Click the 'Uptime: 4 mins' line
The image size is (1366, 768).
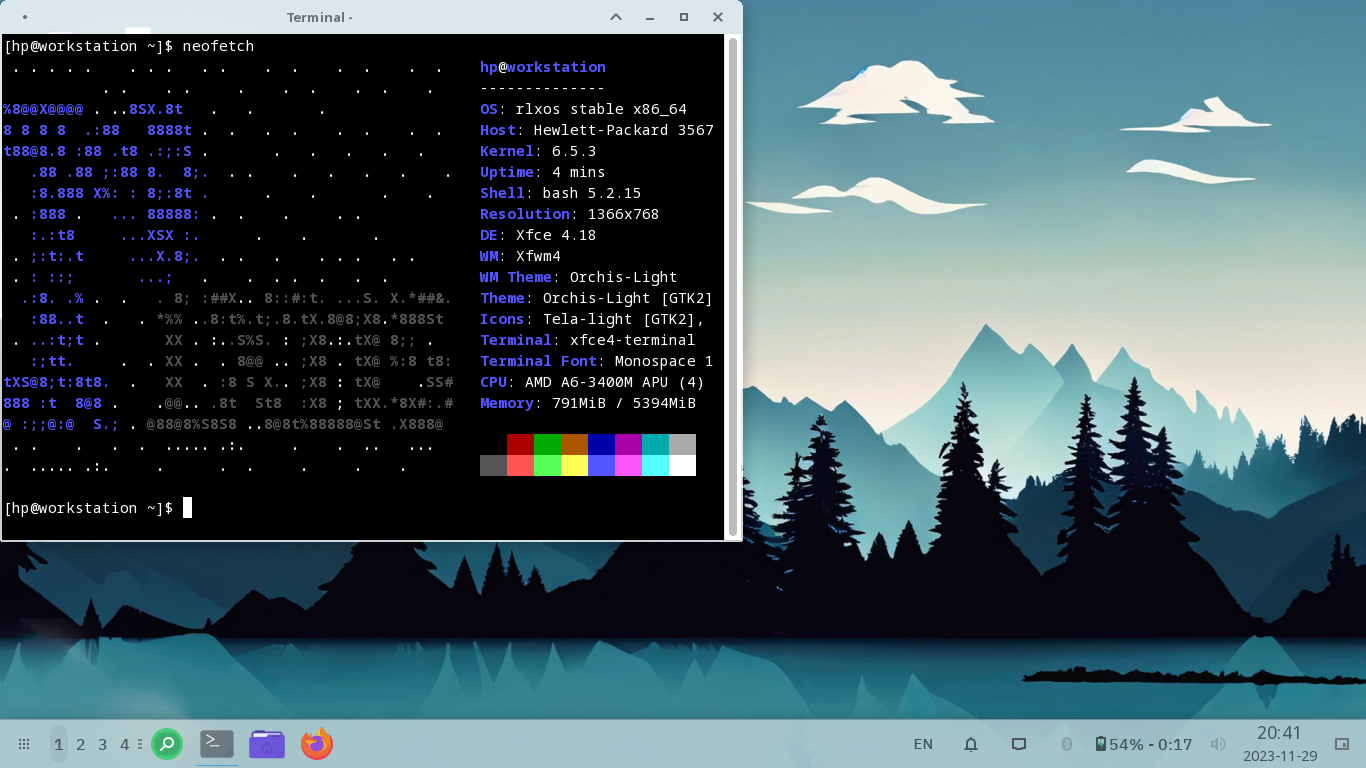pos(543,172)
